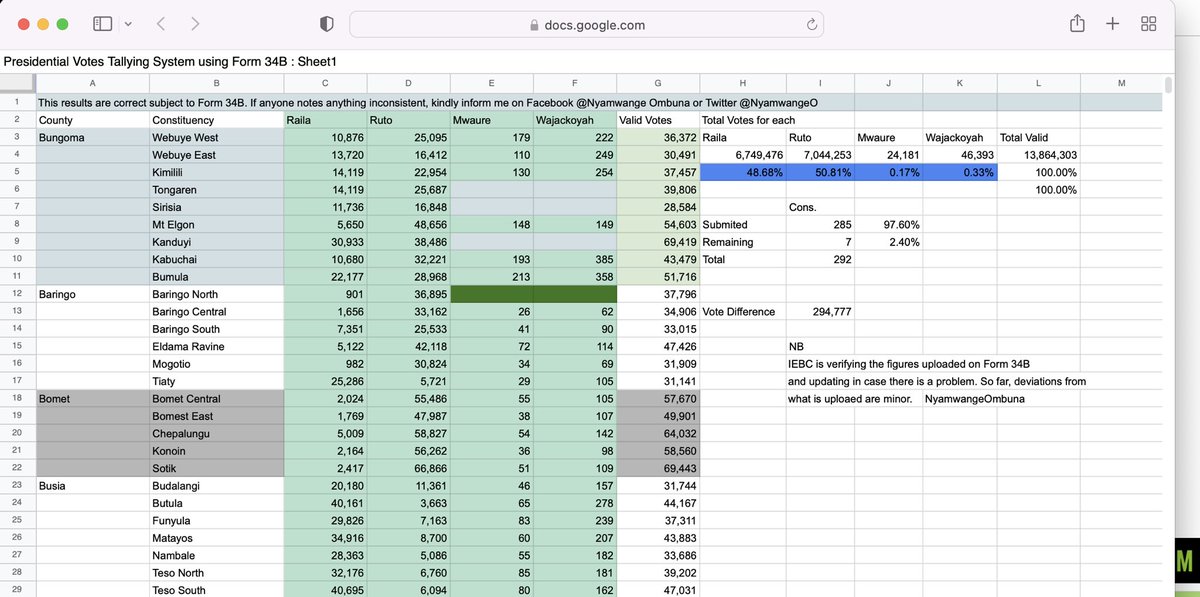Go back with the Safari back arrow

pyautogui.click(x=161, y=23)
